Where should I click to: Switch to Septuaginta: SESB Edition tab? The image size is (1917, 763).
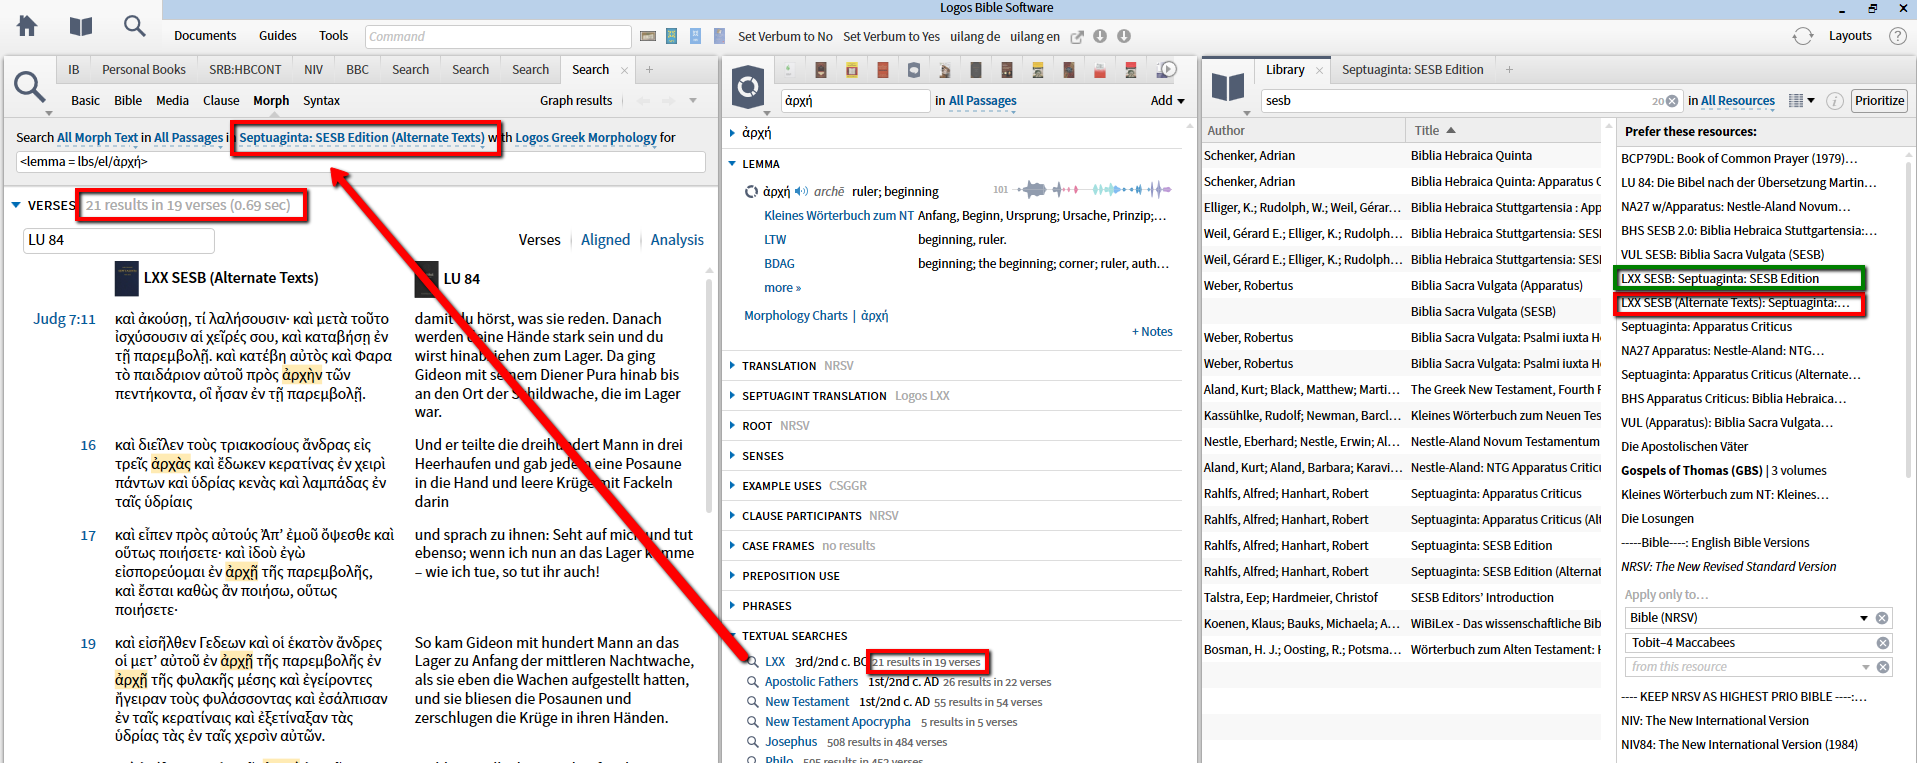[1413, 70]
